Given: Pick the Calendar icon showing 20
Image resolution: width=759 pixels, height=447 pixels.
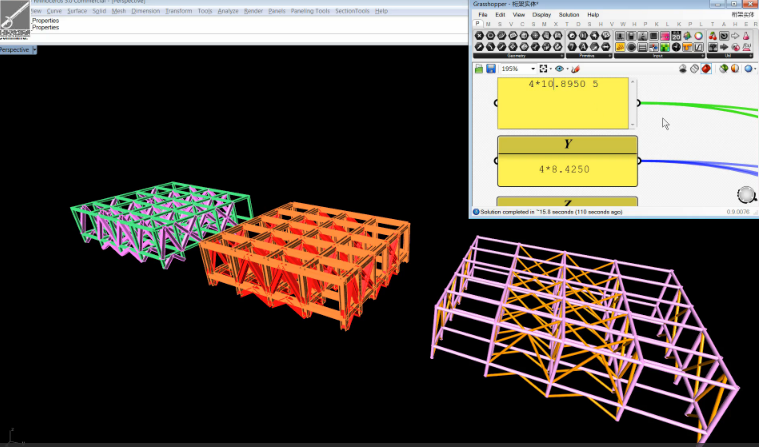Looking at the screenshot, I should (x=676, y=36).
